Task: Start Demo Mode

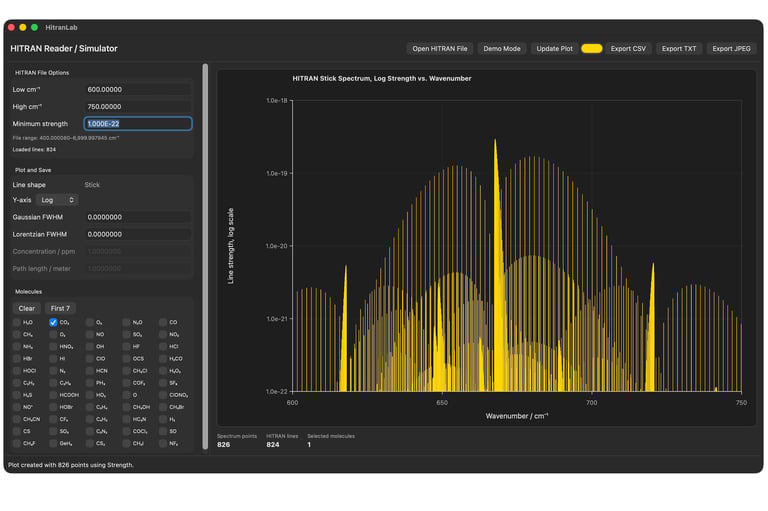Action: 502,49
